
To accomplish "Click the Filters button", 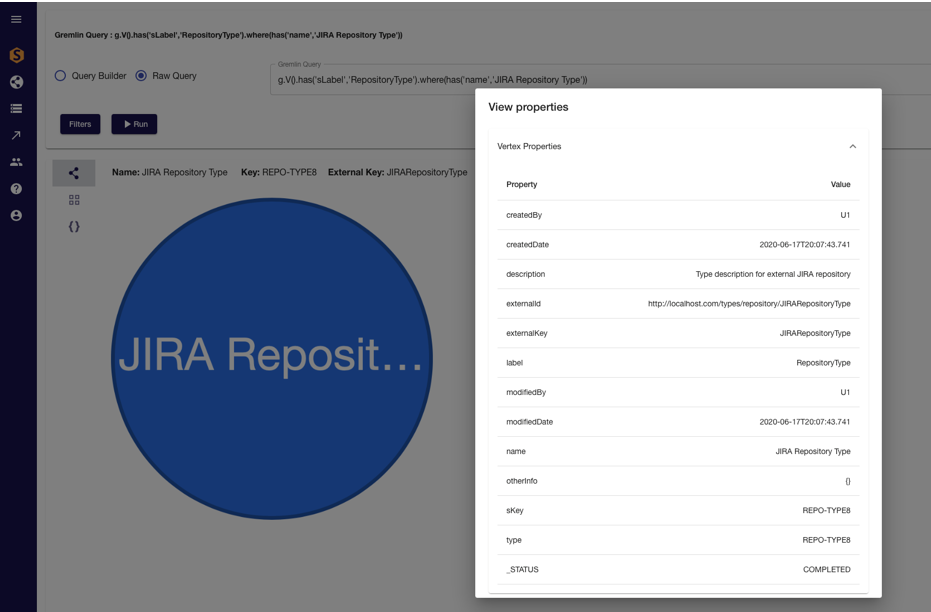I will [x=79, y=124].
